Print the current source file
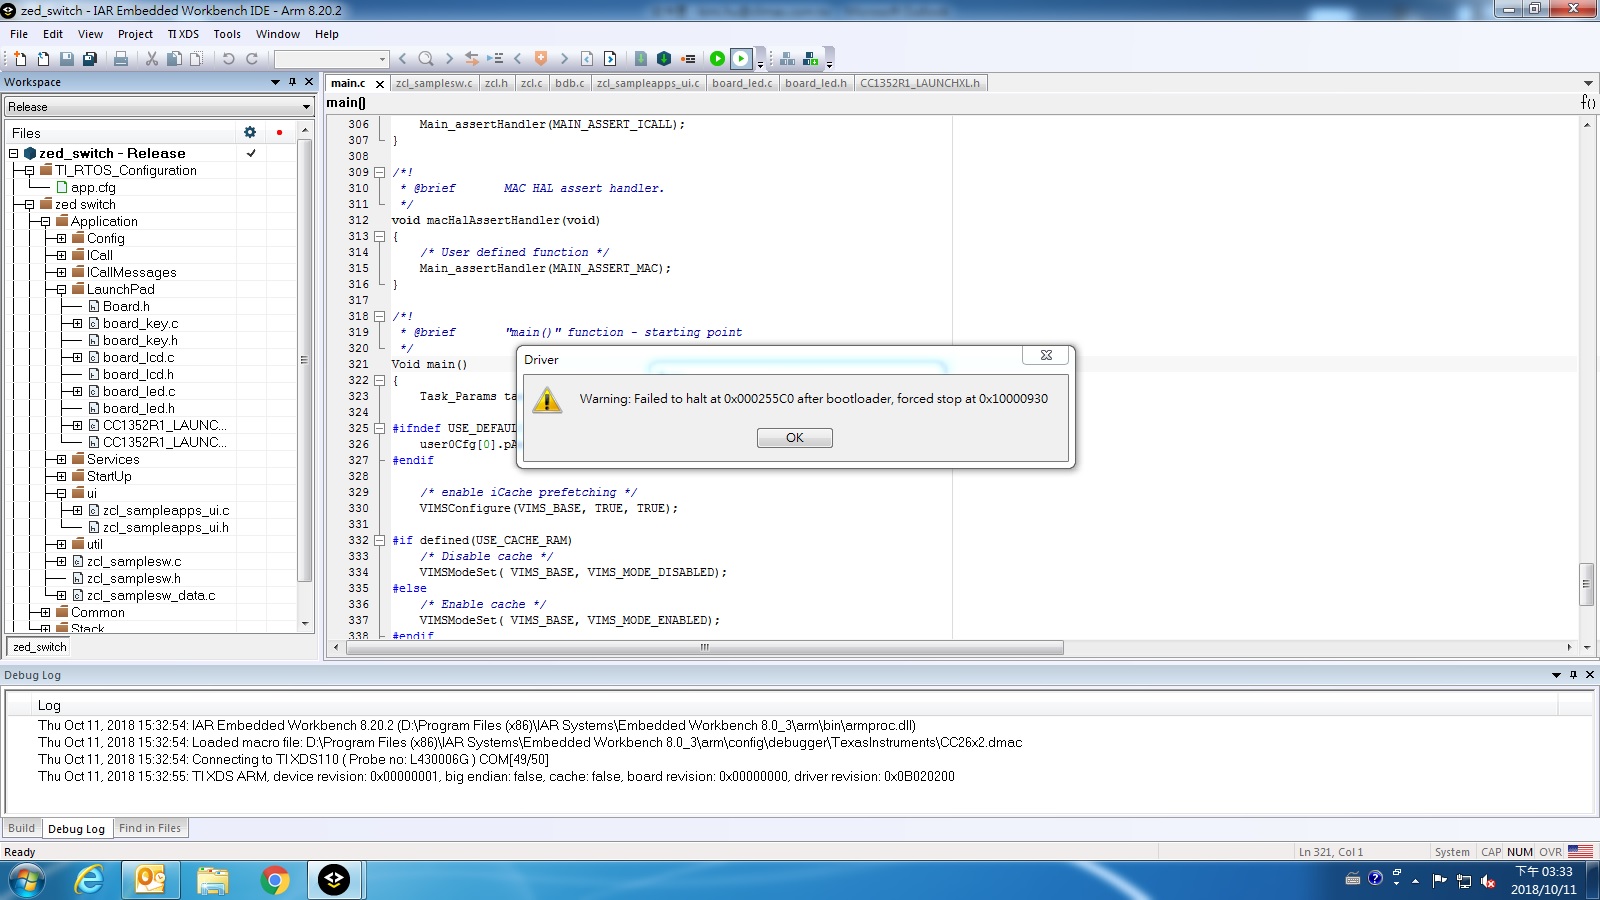The height and width of the screenshot is (900, 1600). [x=121, y=58]
